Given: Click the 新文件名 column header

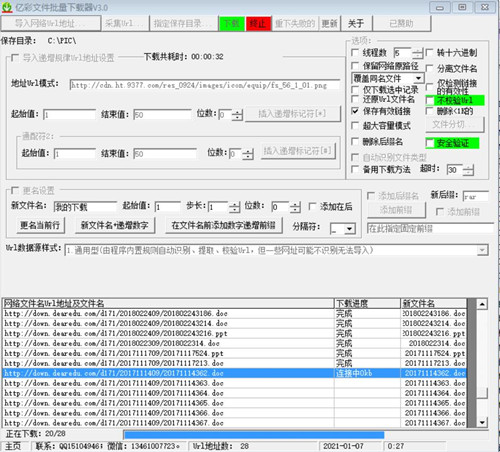Looking at the screenshot, I should click(434, 303).
